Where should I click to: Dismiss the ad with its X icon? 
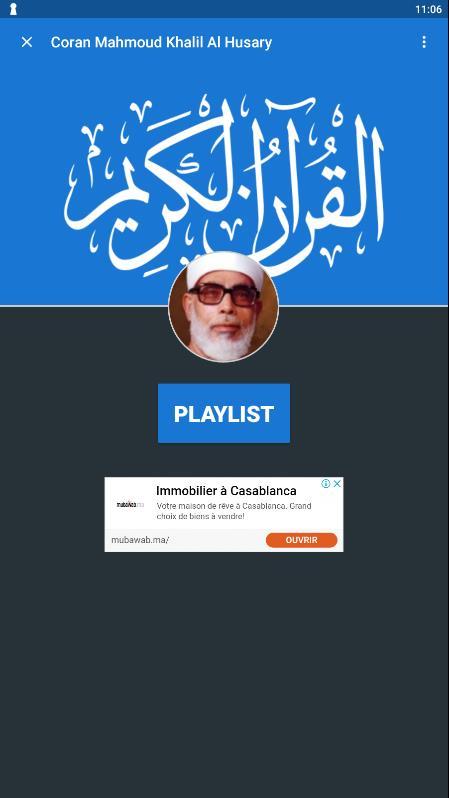tap(336, 483)
